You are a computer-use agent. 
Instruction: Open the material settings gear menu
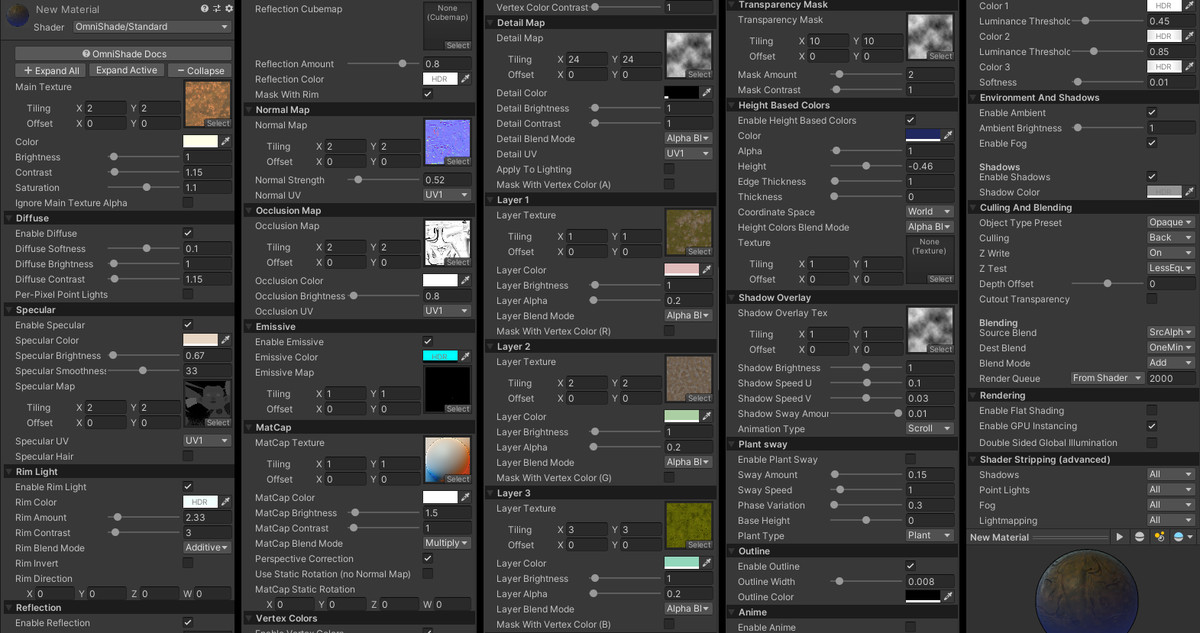click(x=228, y=9)
